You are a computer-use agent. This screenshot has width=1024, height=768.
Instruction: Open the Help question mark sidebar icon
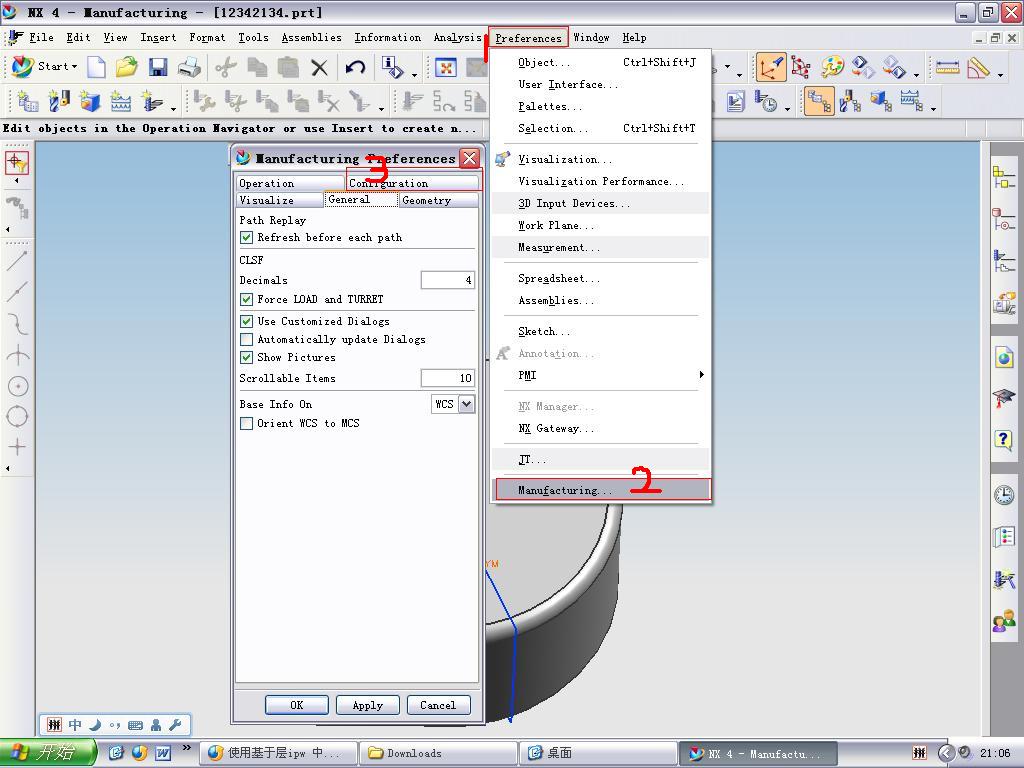1004,439
